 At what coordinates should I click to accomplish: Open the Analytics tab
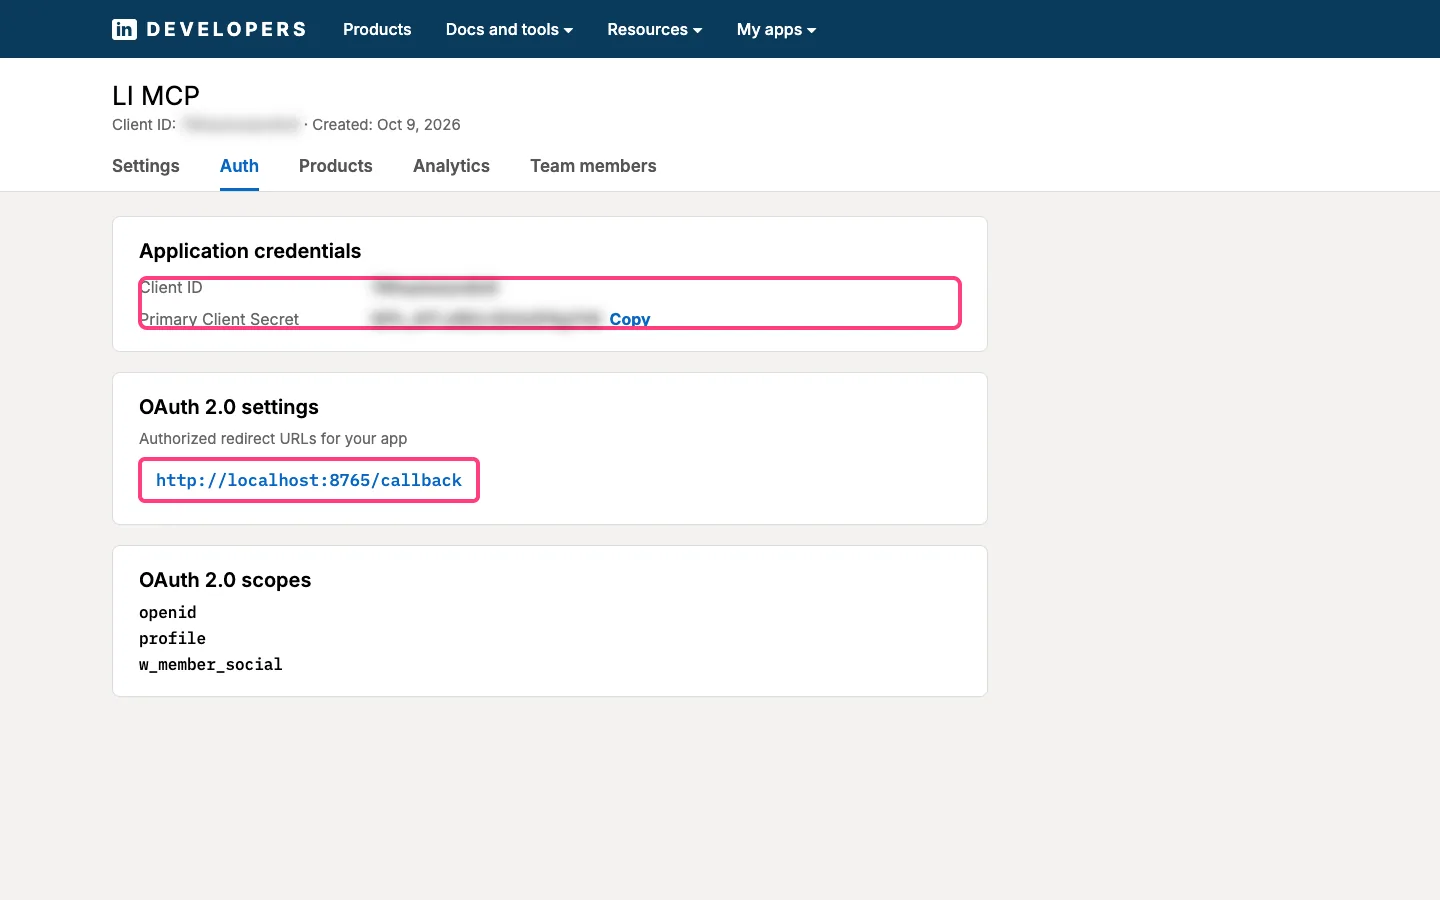pyautogui.click(x=451, y=166)
